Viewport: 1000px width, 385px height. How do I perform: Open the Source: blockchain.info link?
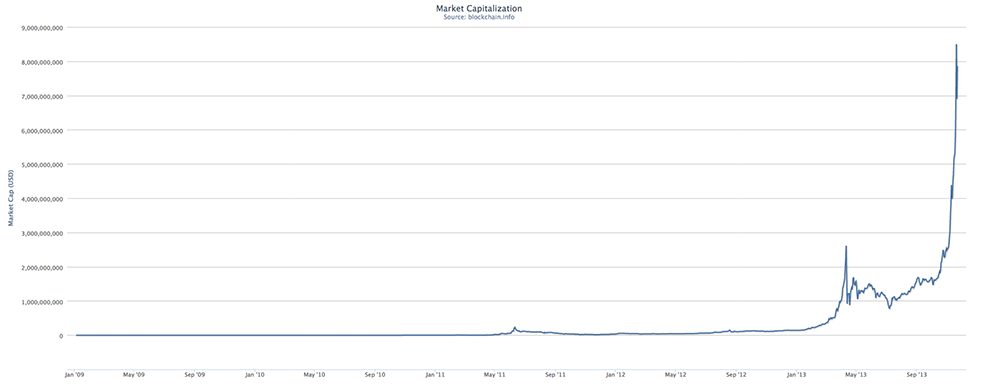pos(479,17)
